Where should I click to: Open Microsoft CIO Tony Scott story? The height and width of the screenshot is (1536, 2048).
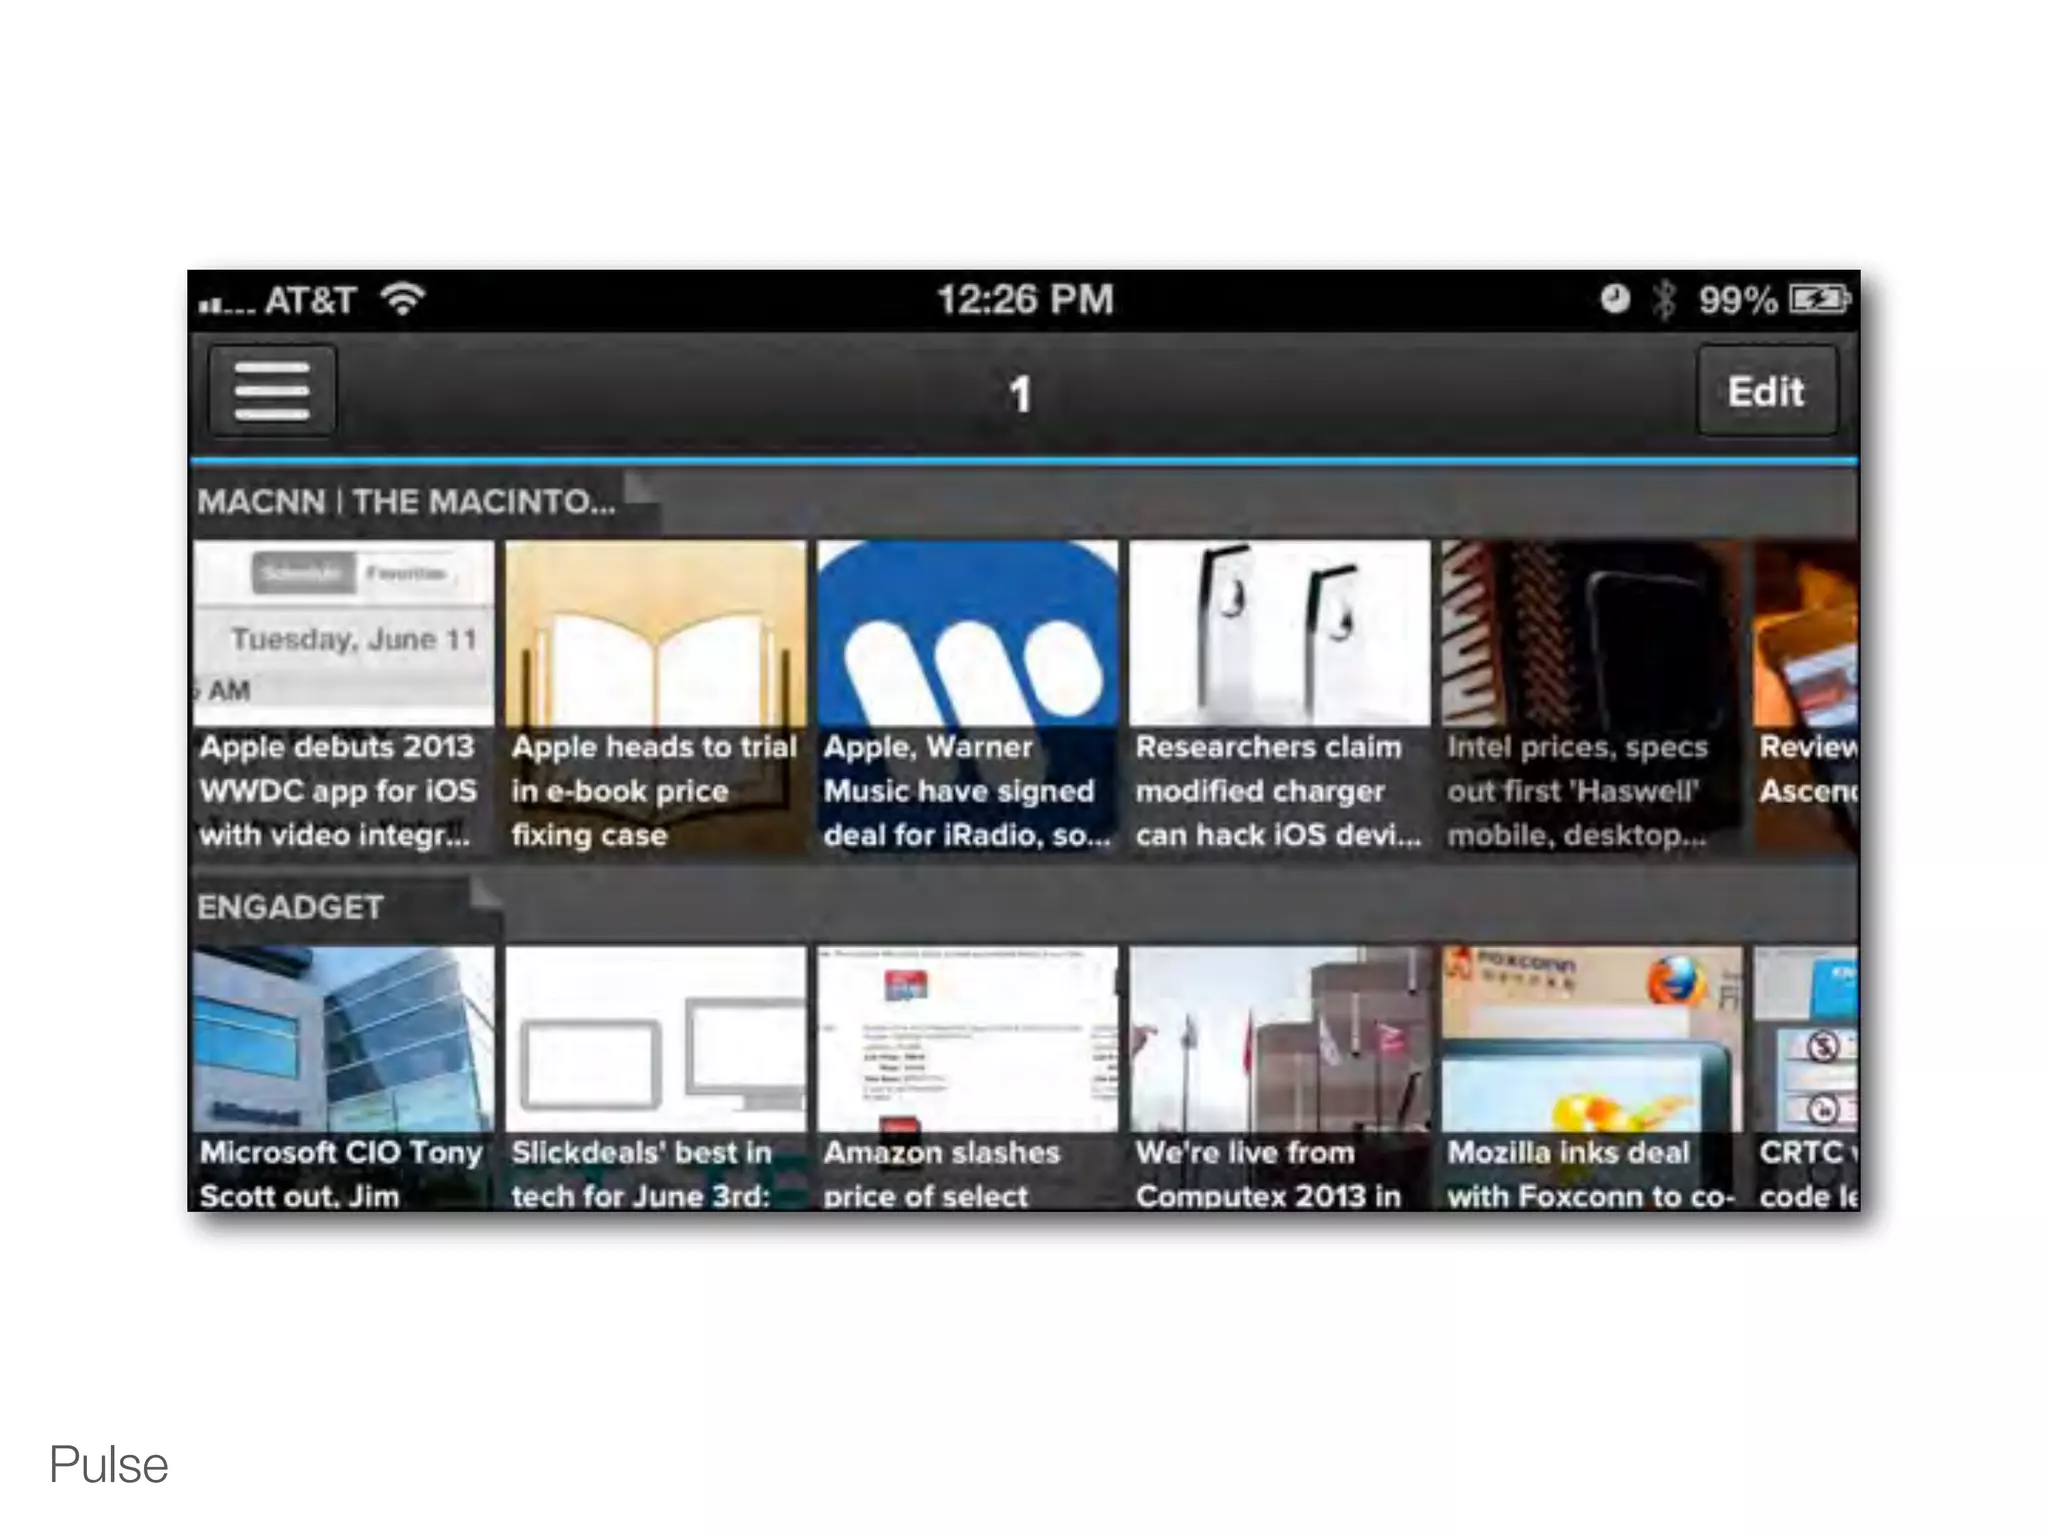pyautogui.click(x=343, y=1078)
